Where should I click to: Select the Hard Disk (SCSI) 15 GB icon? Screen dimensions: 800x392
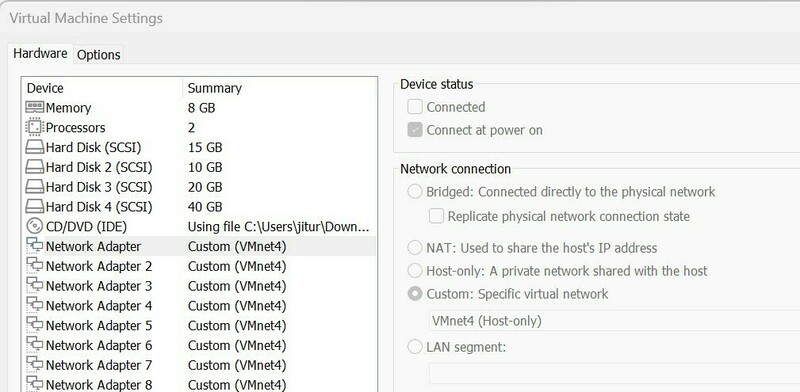click(35, 148)
